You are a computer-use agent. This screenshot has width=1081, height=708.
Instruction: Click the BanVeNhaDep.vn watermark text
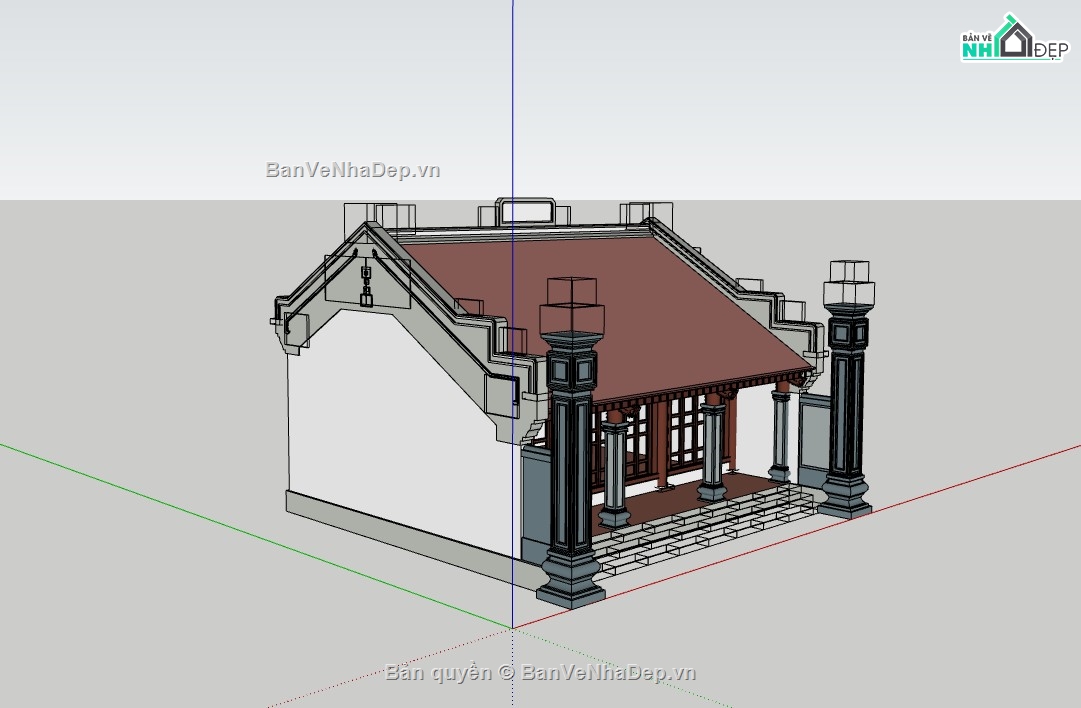pyautogui.click(x=352, y=170)
